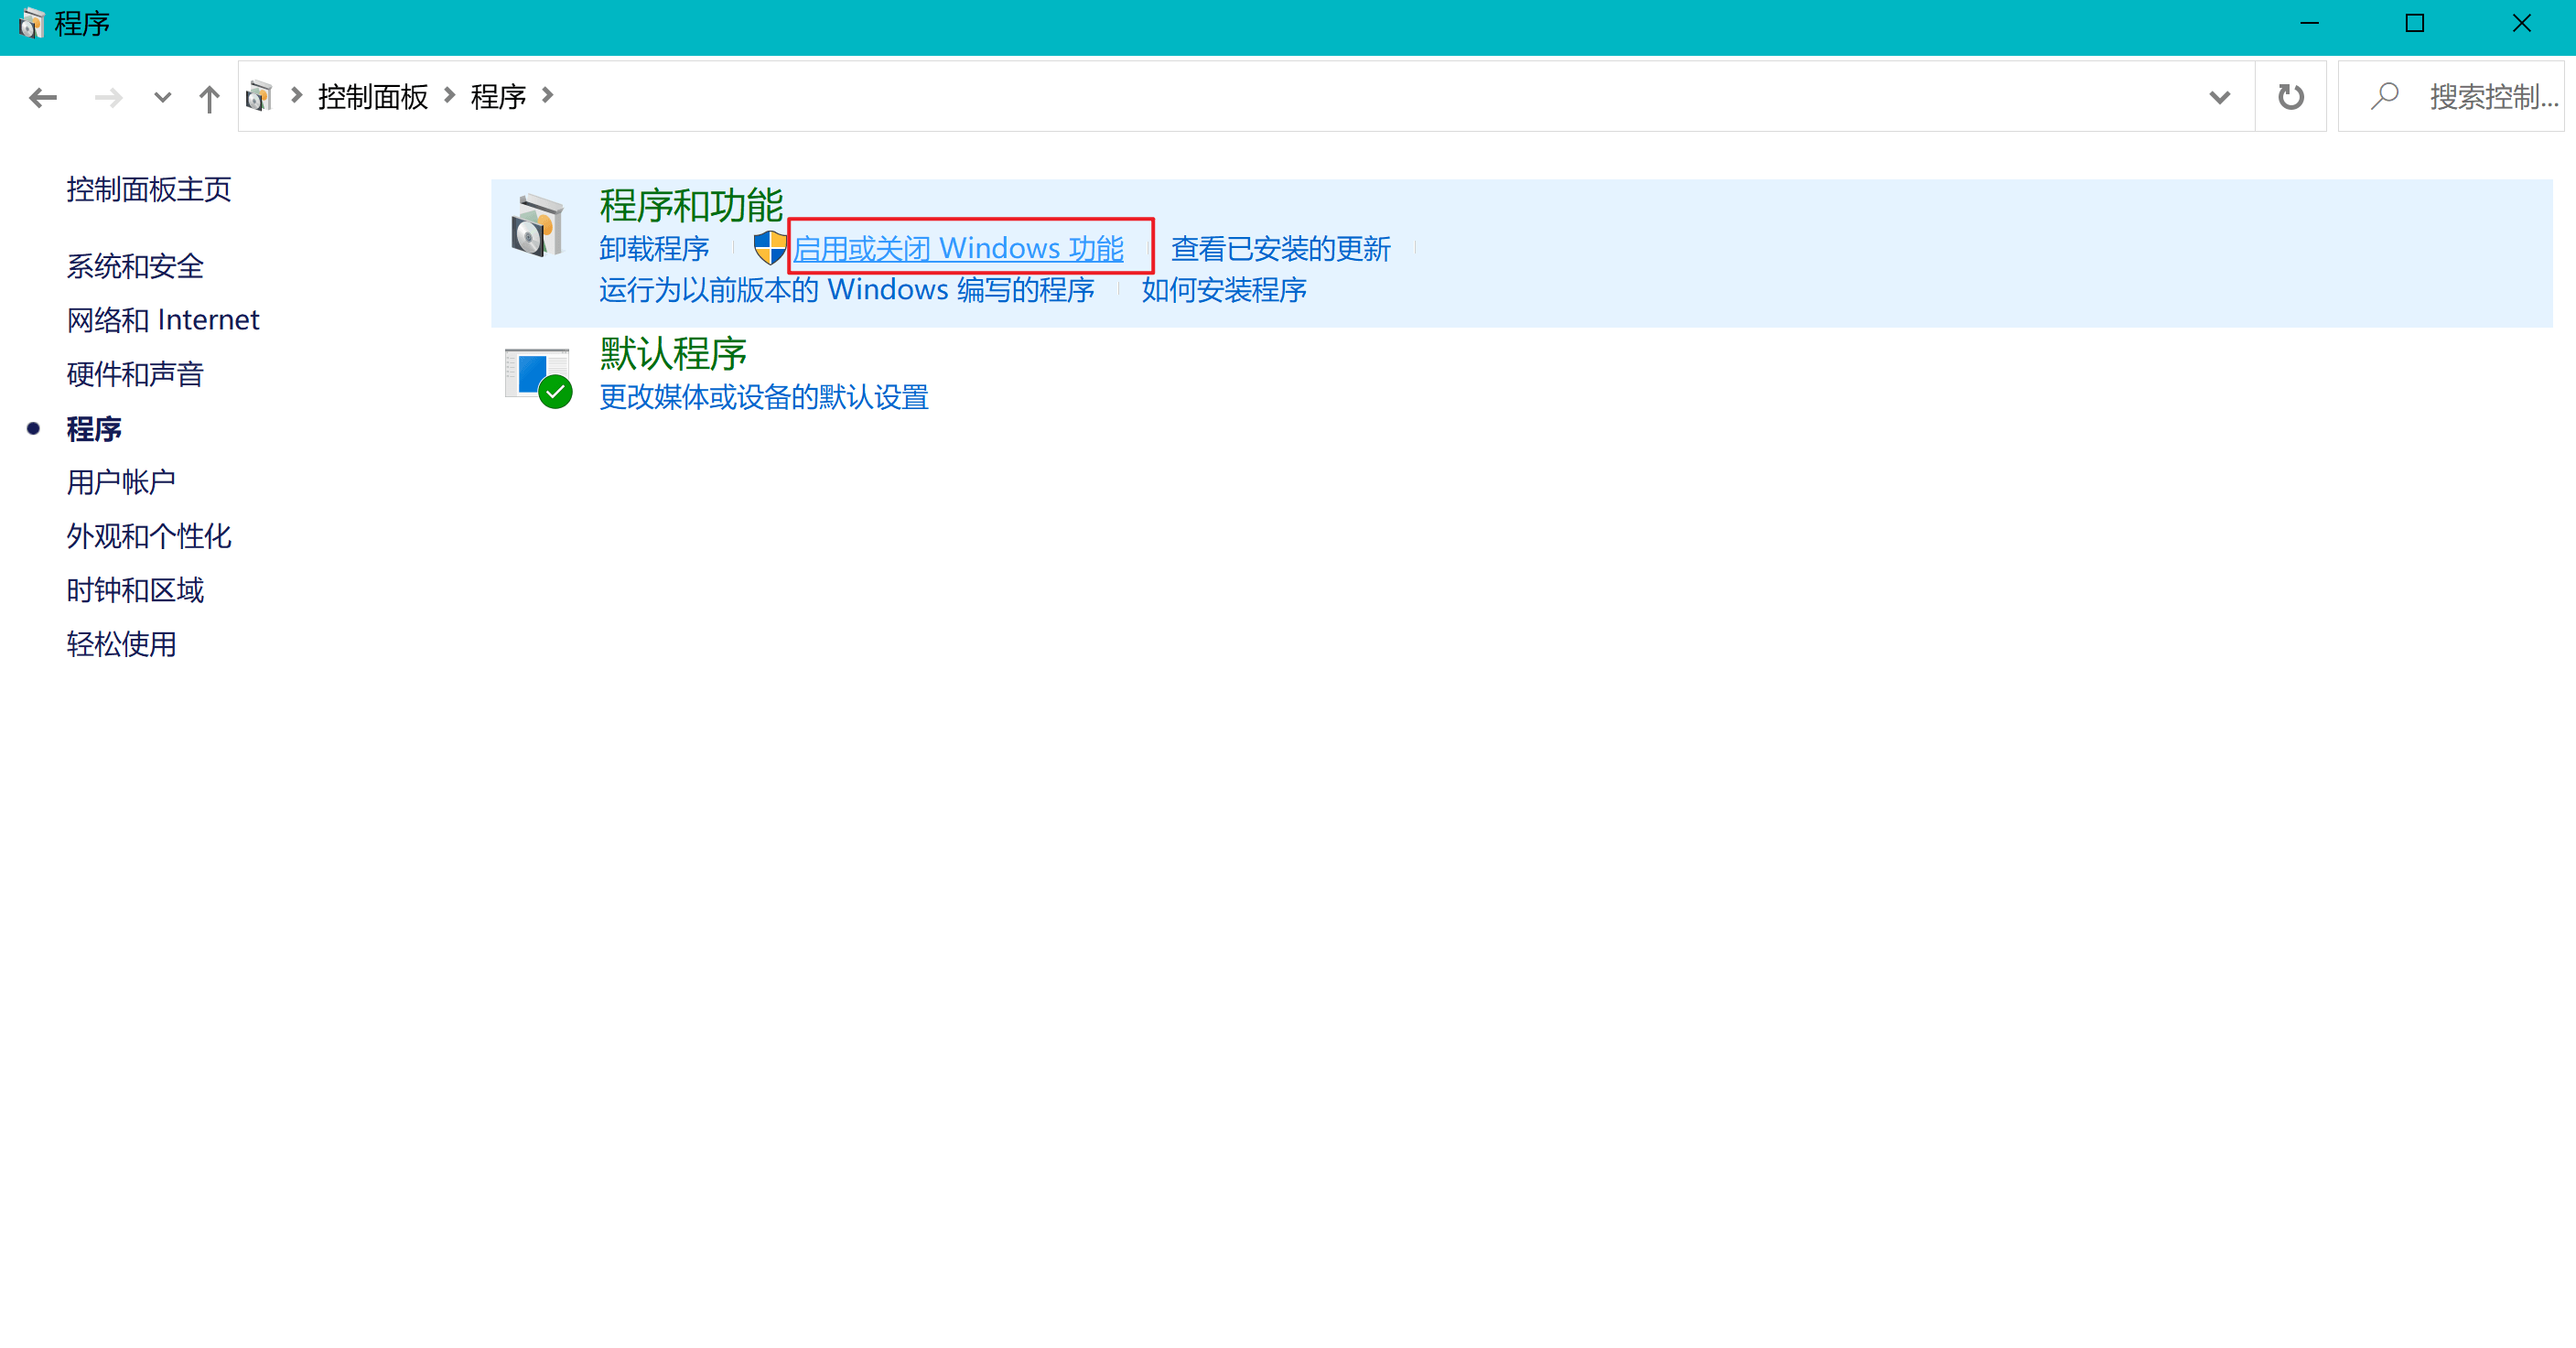Click 更改媒体或设备的默认设置 link
This screenshot has width=2576, height=1348.
[x=763, y=397]
